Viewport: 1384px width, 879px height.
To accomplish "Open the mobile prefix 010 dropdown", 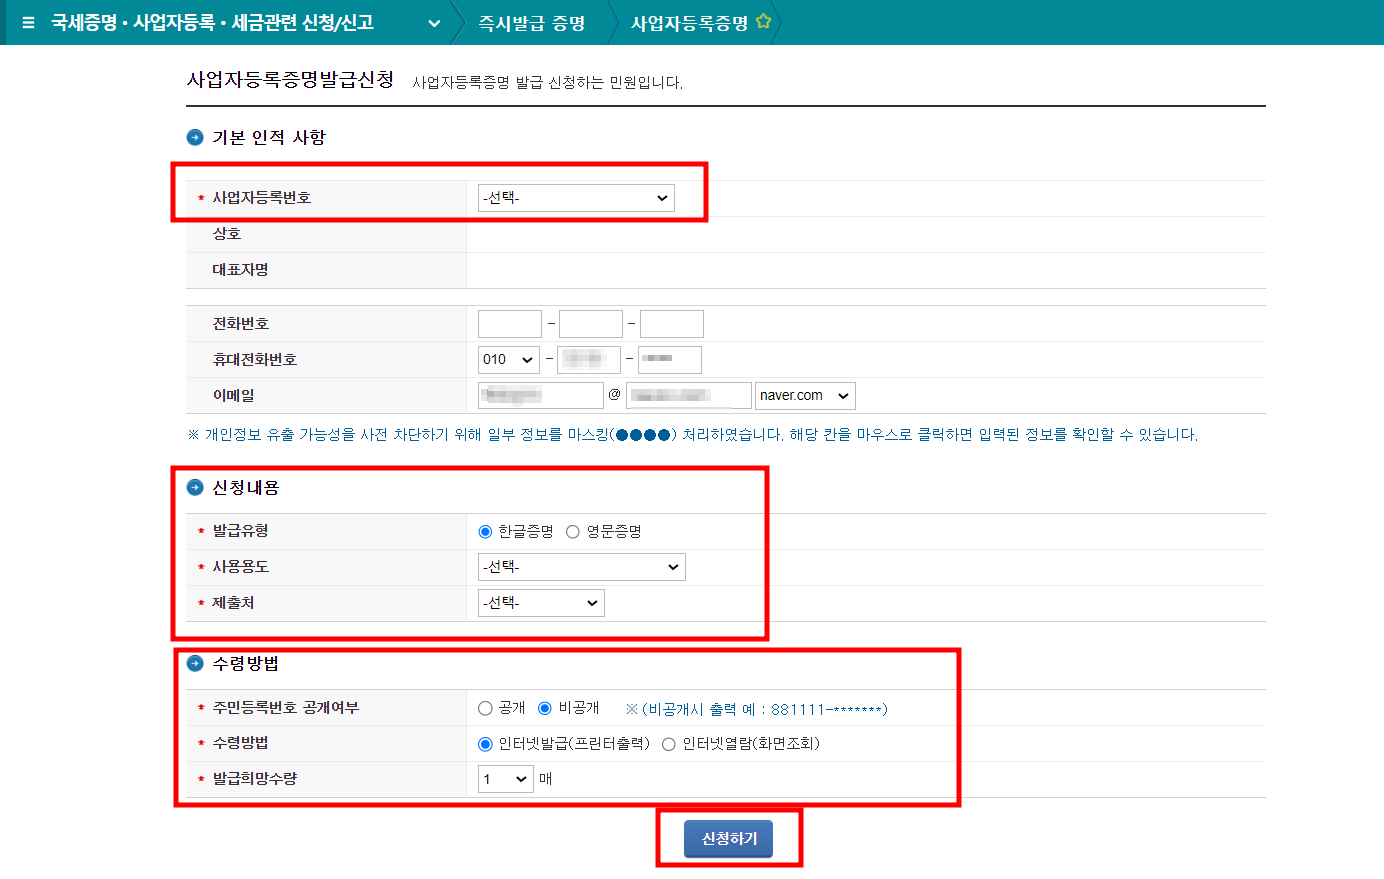I will pyautogui.click(x=508, y=359).
